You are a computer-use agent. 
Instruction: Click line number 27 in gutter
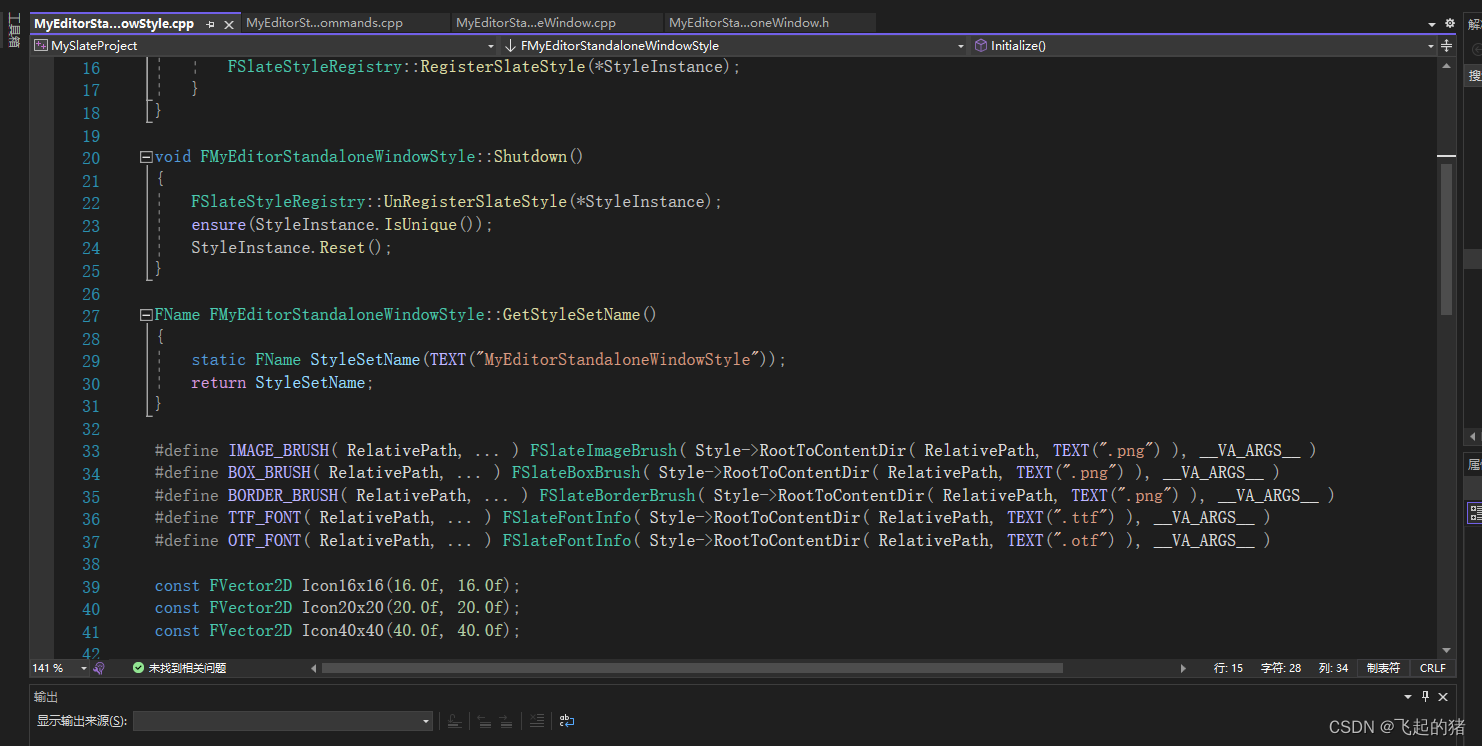[x=91, y=316]
